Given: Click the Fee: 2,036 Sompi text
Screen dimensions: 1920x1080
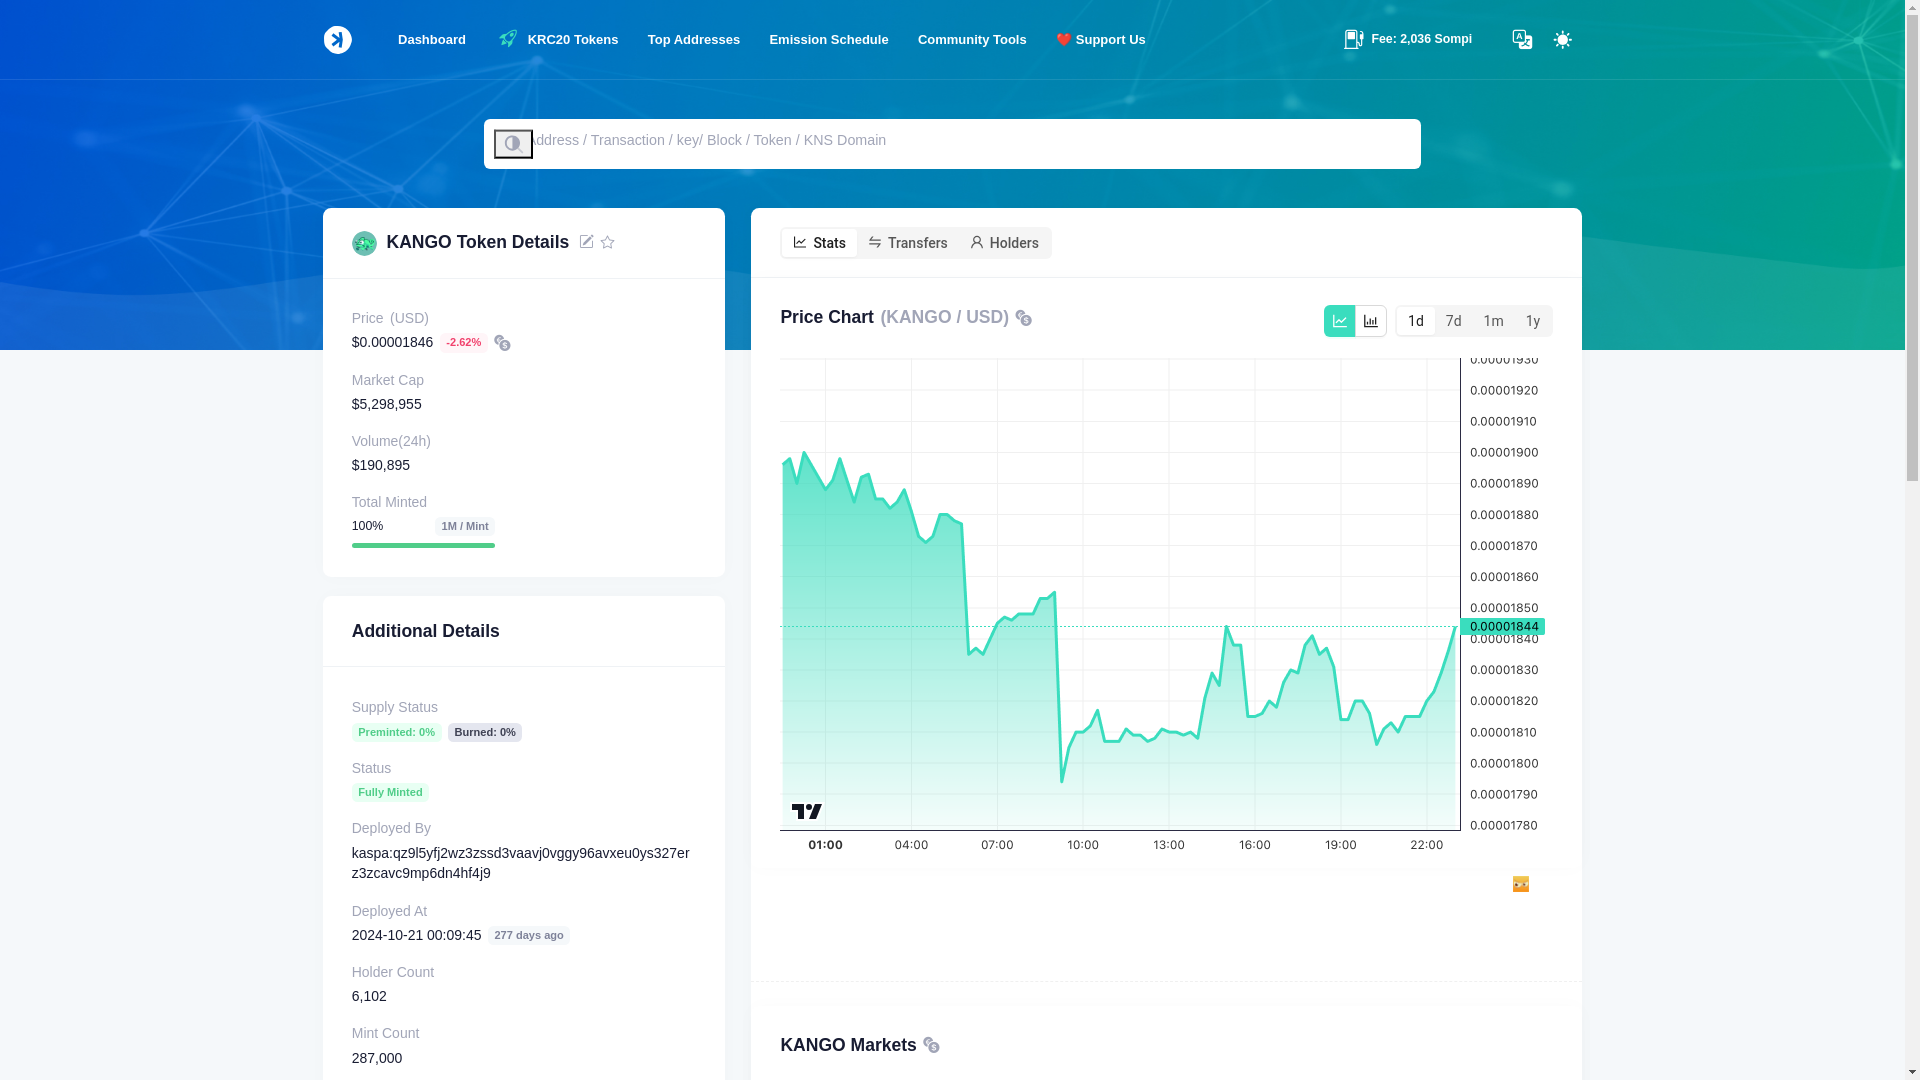Looking at the screenshot, I should 1421,39.
